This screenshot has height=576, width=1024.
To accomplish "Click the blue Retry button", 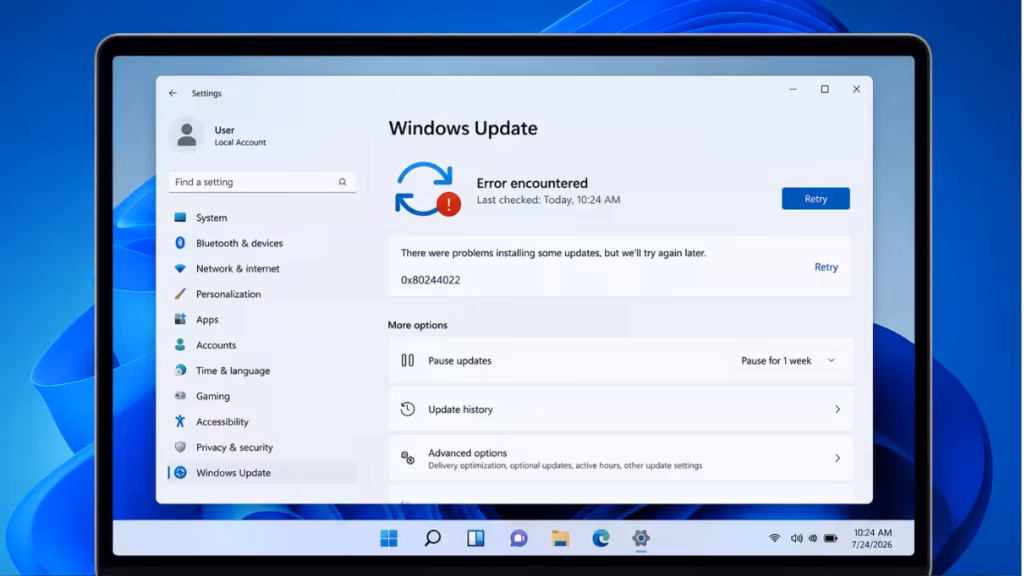I will (x=816, y=199).
